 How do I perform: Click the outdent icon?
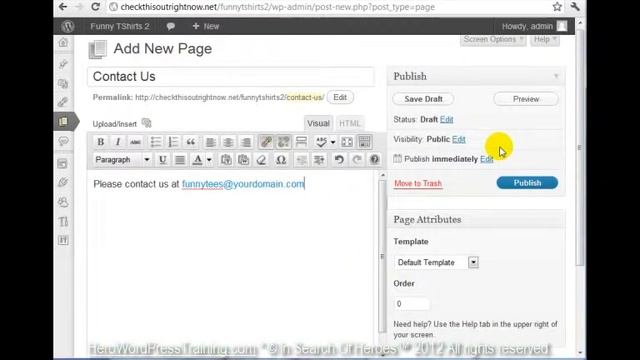click(301, 160)
